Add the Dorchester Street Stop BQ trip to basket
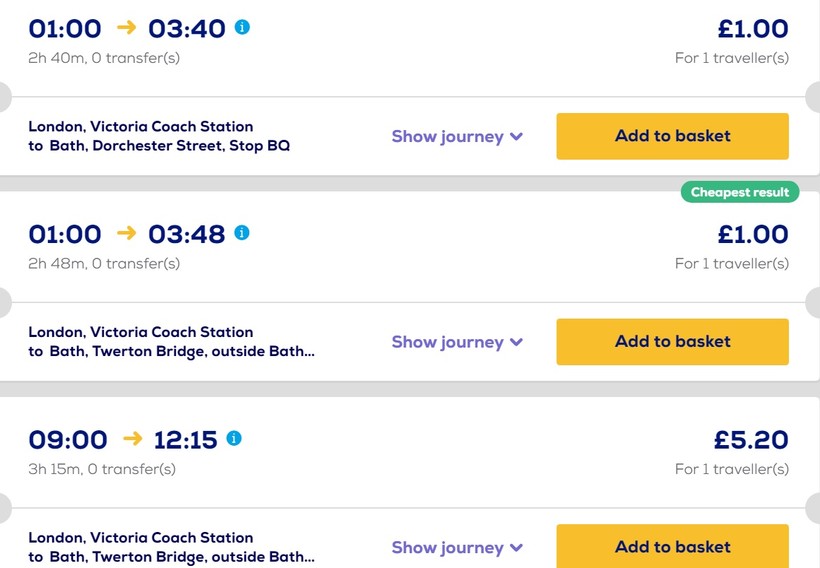Image resolution: width=820 pixels, height=568 pixels. tap(672, 136)
